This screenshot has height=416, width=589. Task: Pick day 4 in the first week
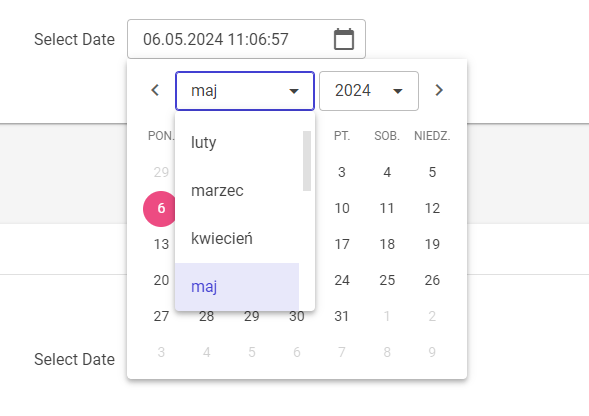click(x=387, y=172)
